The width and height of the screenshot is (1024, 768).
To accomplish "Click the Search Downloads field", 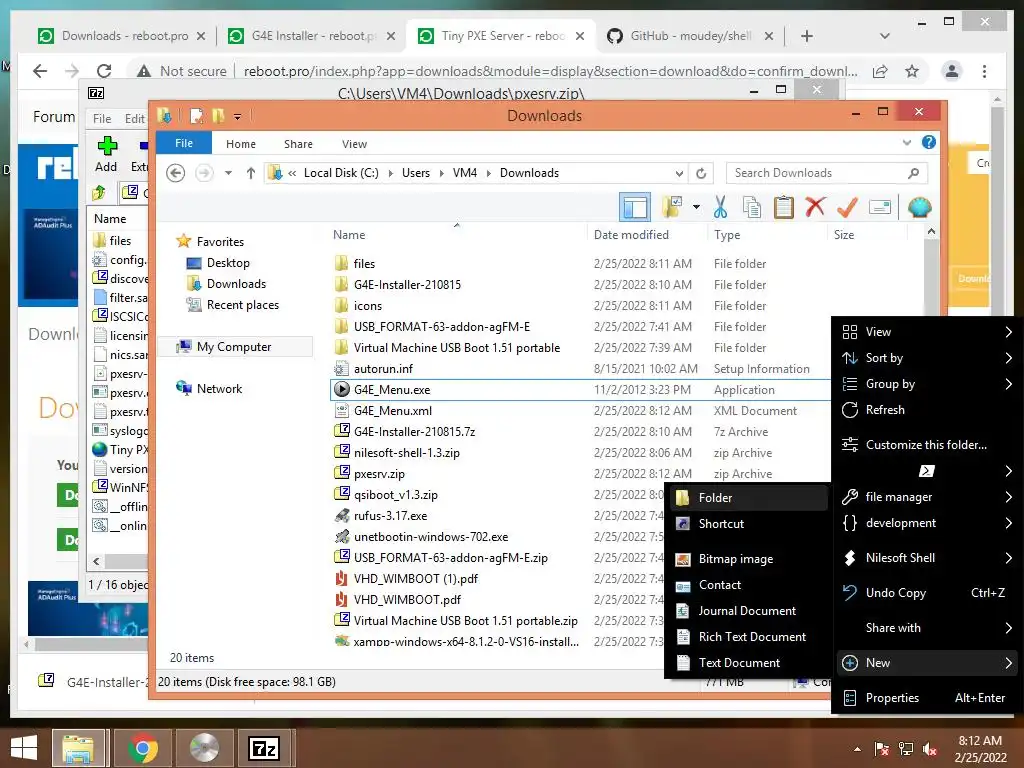I will point(826,173).
